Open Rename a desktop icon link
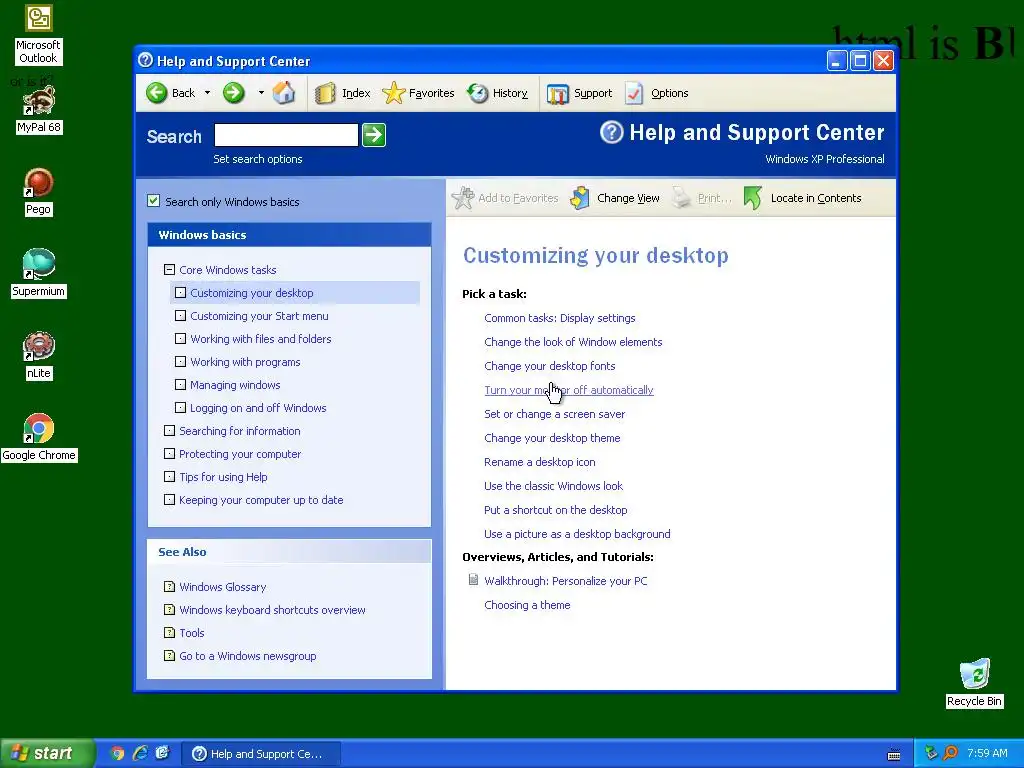Viewport: 1024px width, 768px height. coord(539,462)
